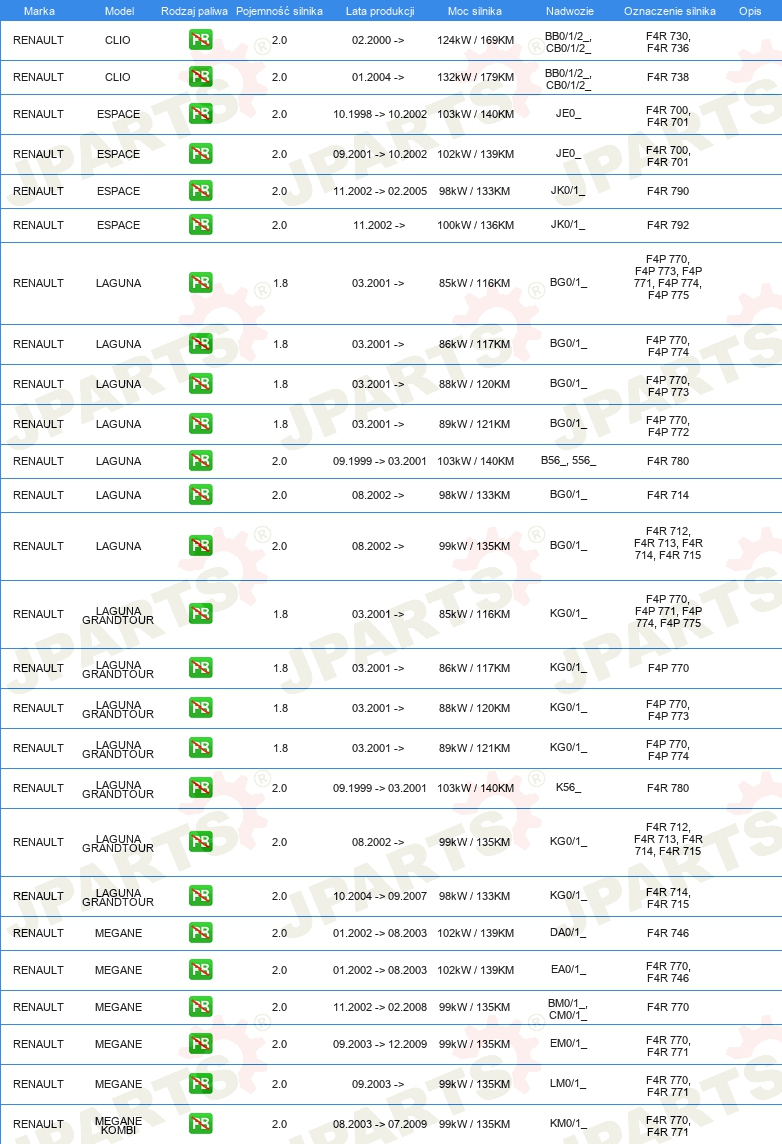Click the power cell 132kW / 179KM

[476, 77]
